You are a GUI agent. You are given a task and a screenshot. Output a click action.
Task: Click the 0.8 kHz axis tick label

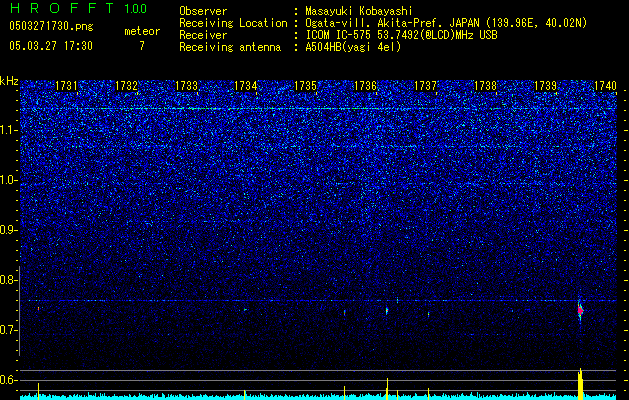pos(9,280)
